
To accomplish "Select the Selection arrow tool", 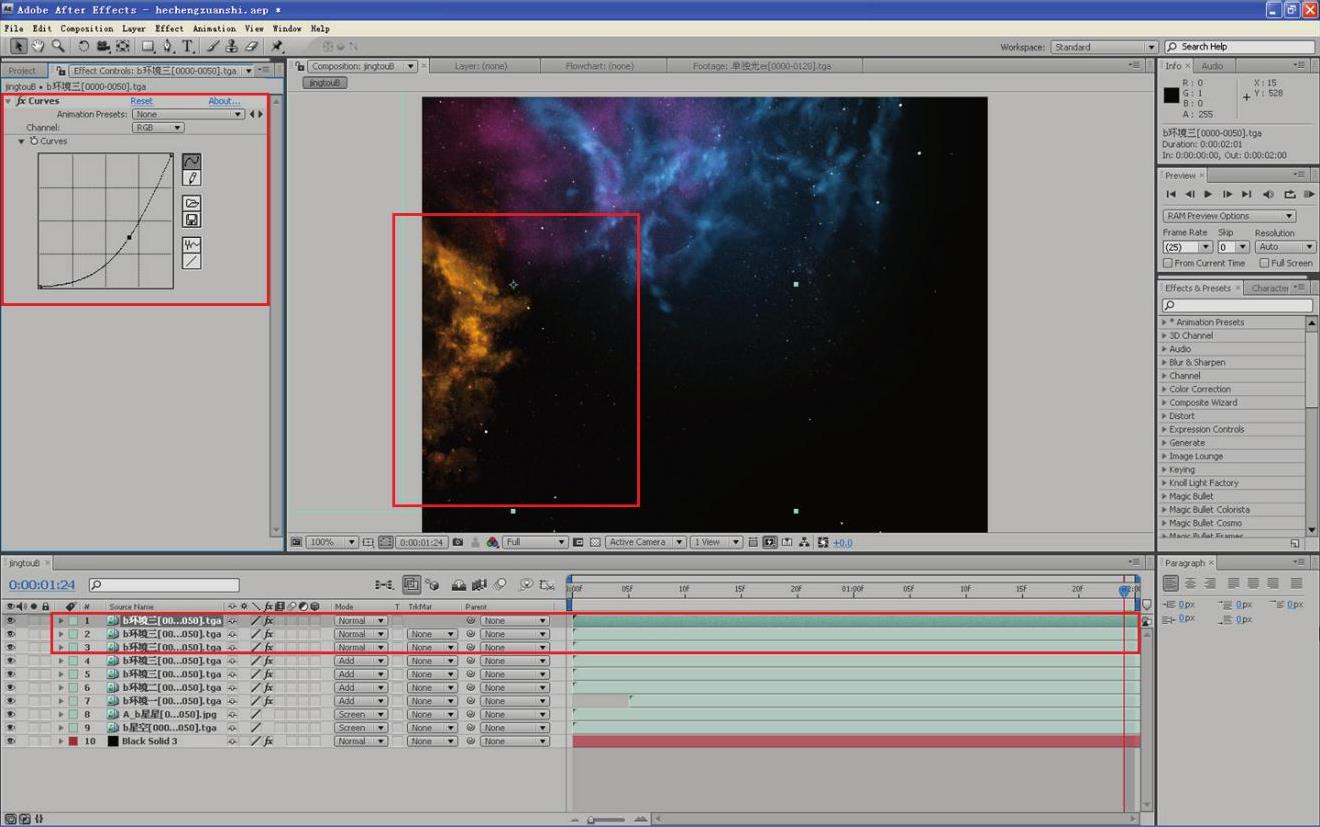I will point(18,46).
